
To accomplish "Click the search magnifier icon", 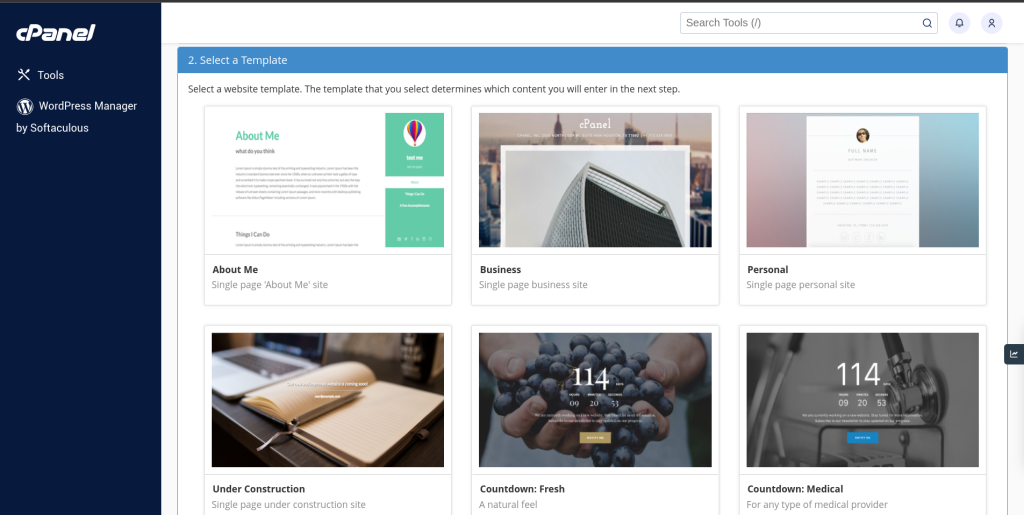I will (x=927, y=23).
